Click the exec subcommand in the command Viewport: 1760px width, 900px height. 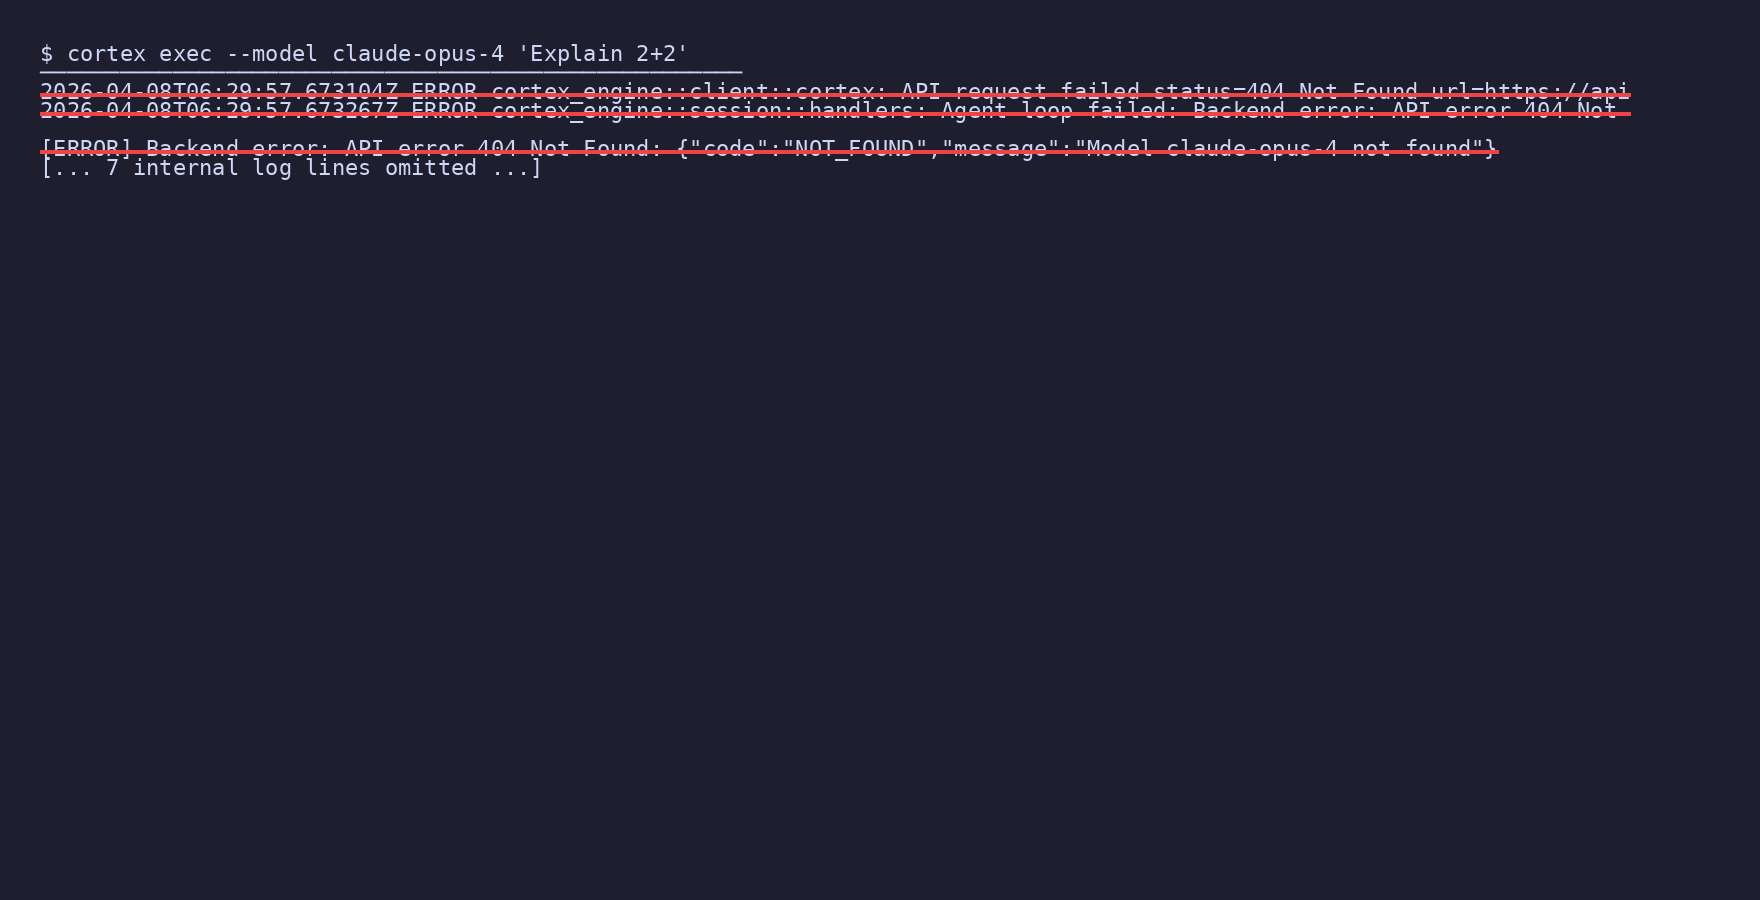[x=186, y=54]
